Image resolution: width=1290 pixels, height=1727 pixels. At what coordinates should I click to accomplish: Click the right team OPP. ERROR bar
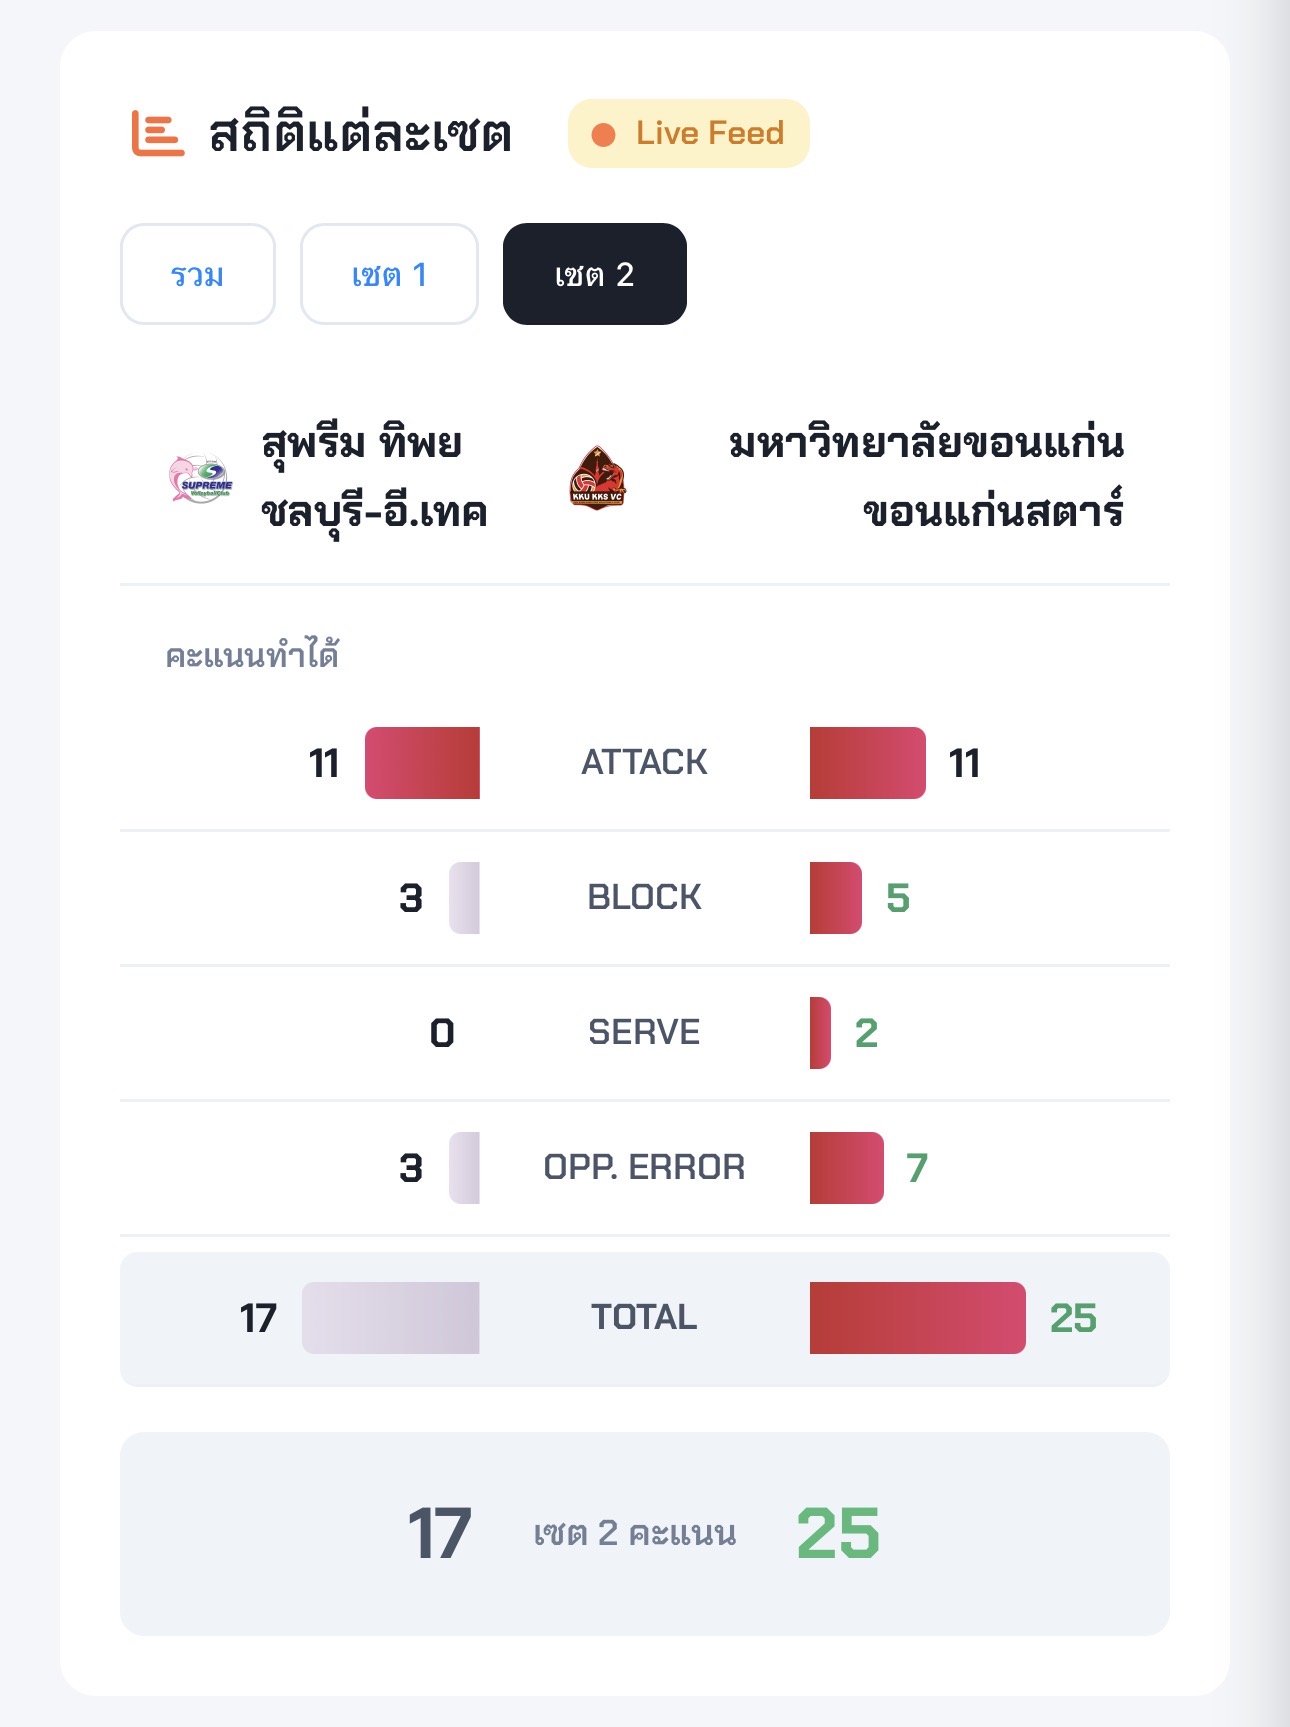pos(846,1168)
